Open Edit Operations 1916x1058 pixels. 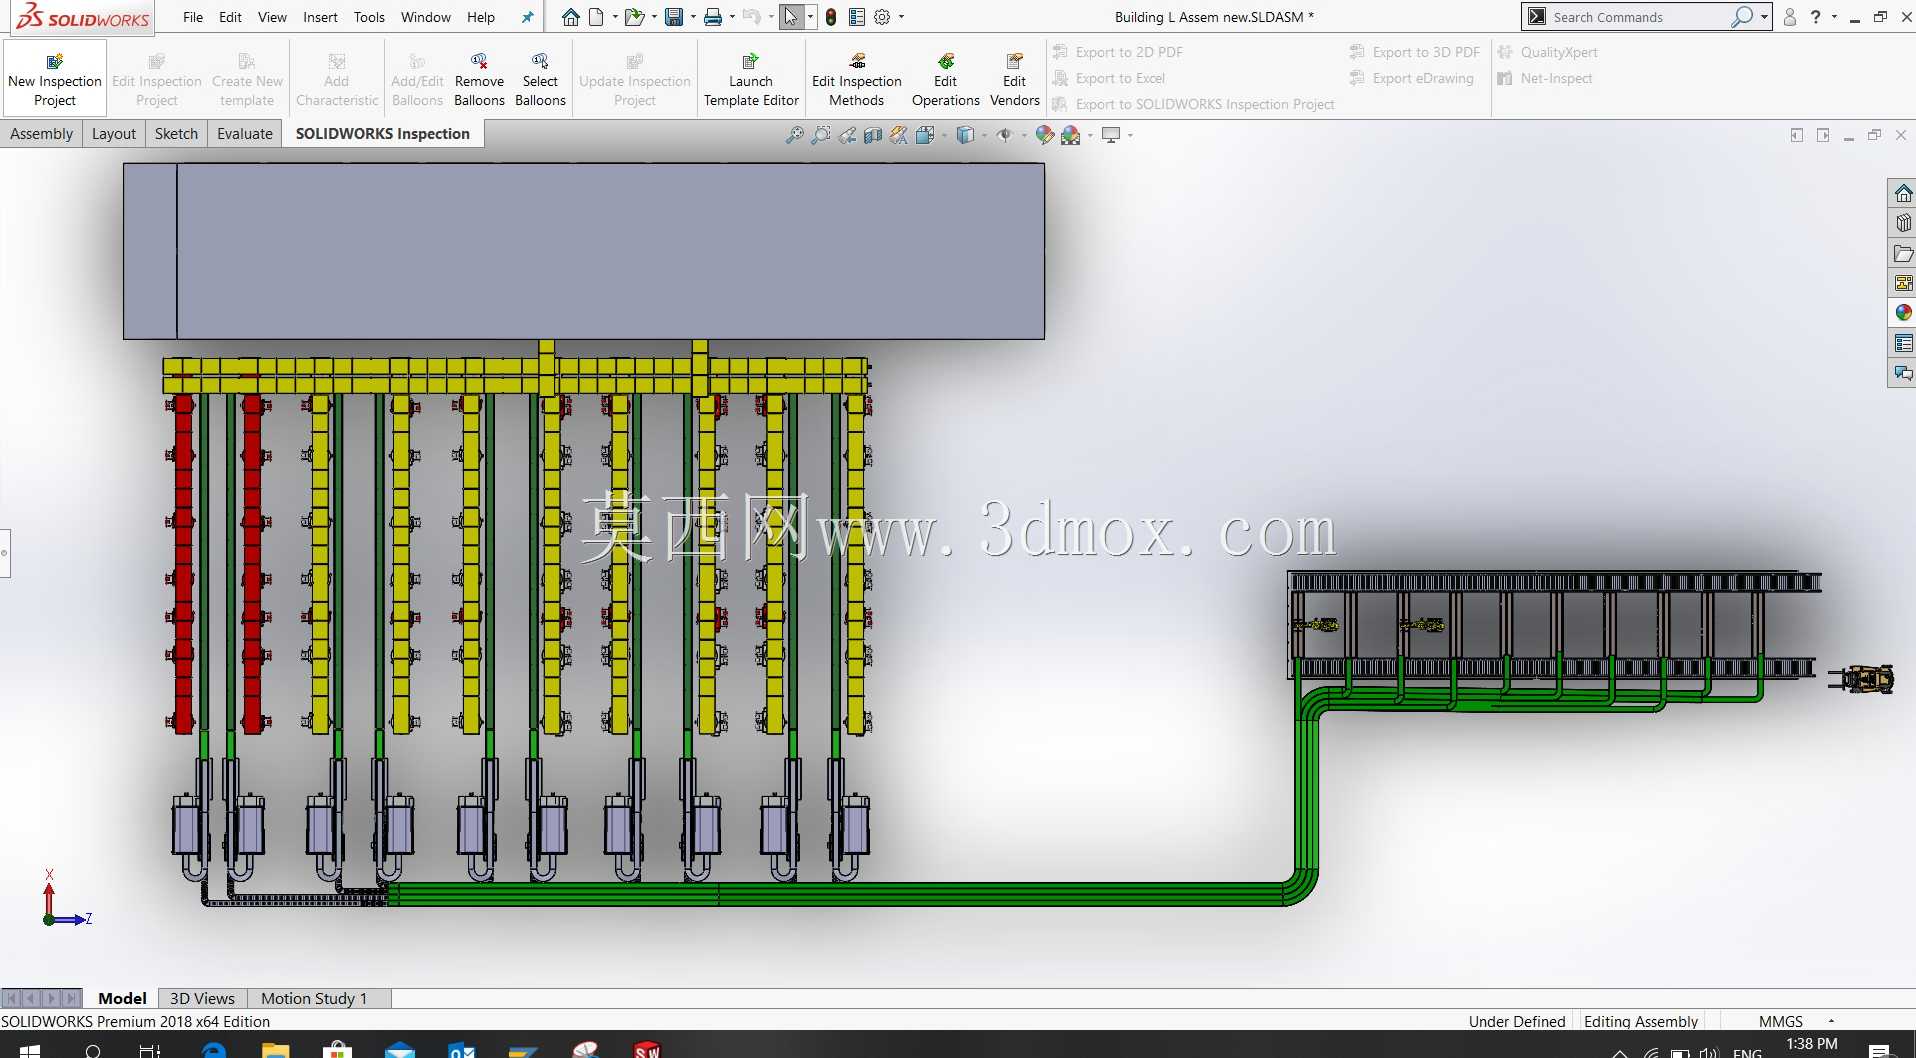point(945,79)
